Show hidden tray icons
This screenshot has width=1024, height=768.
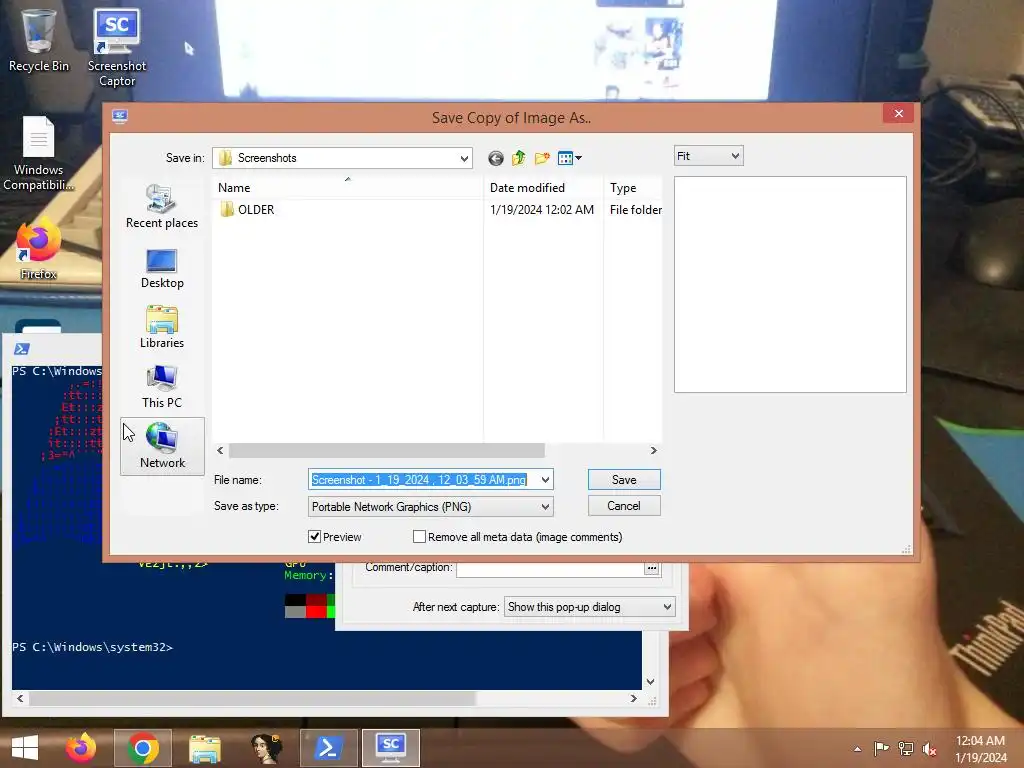click(857, 749)
